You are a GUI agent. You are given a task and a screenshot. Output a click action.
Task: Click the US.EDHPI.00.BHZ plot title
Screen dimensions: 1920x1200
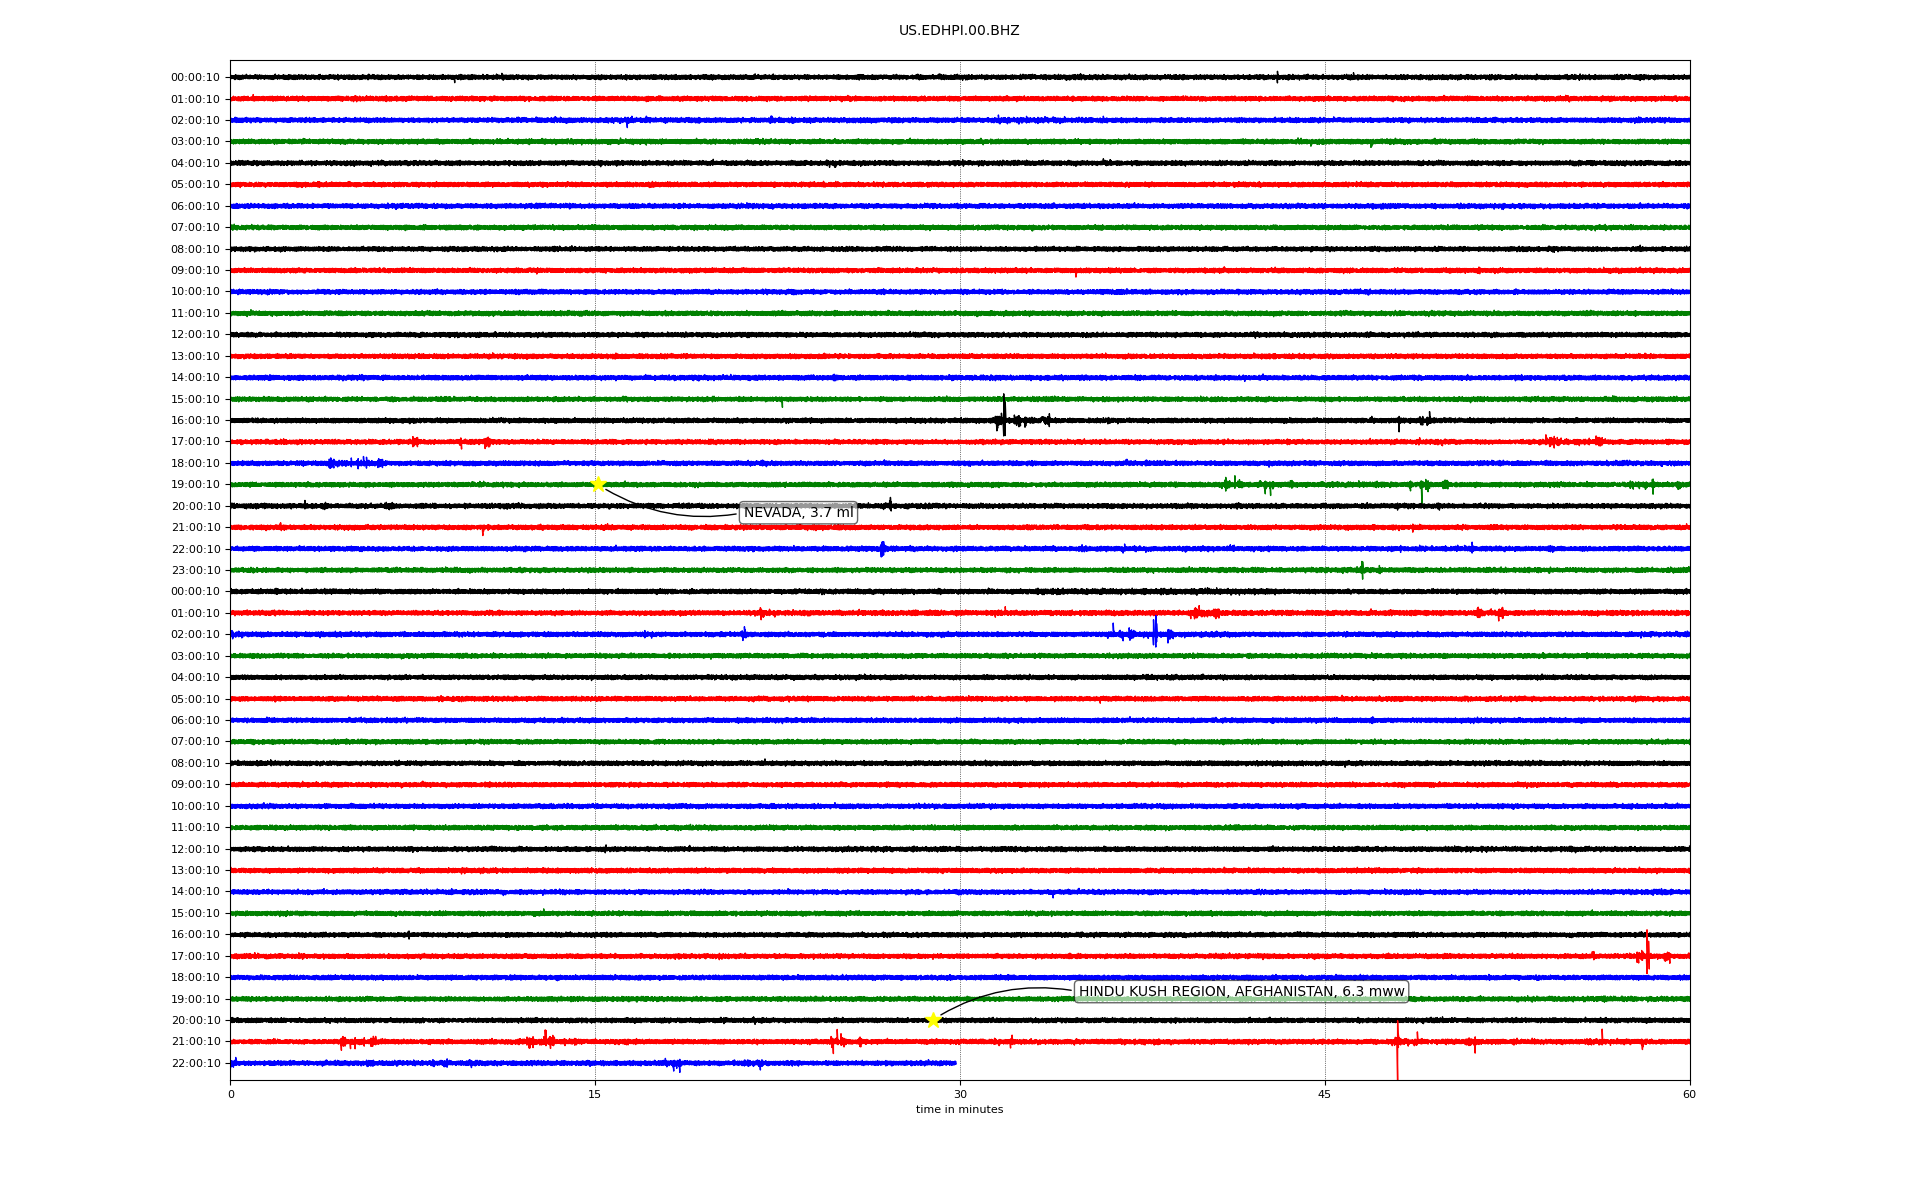coord(959,31)
